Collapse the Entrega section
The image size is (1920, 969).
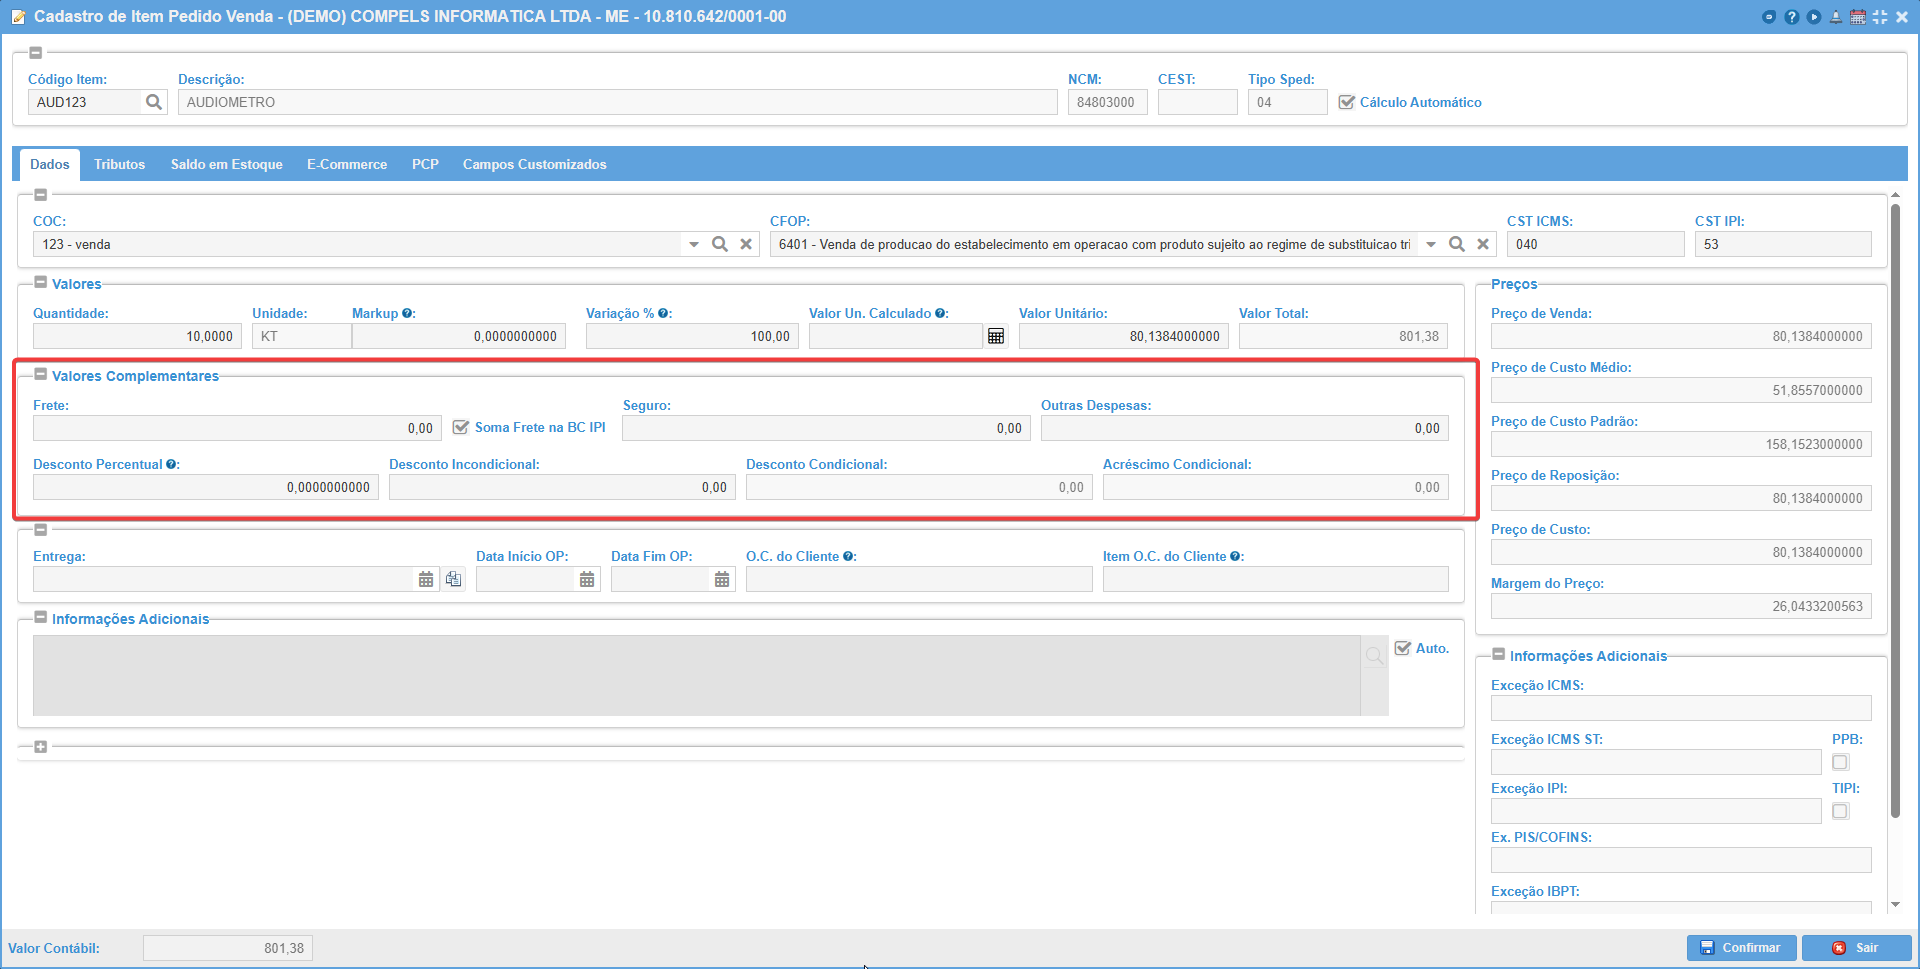coord(41,530)
